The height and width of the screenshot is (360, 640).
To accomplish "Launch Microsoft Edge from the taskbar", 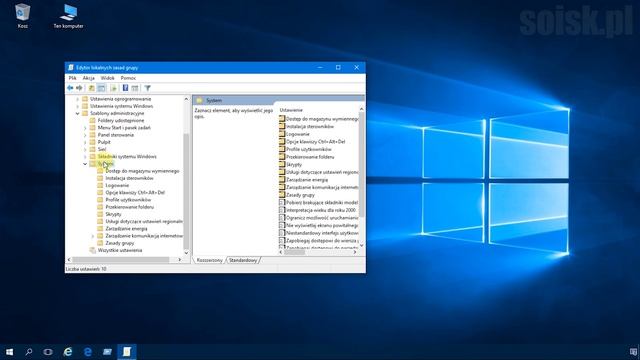I will pos(87,352).
